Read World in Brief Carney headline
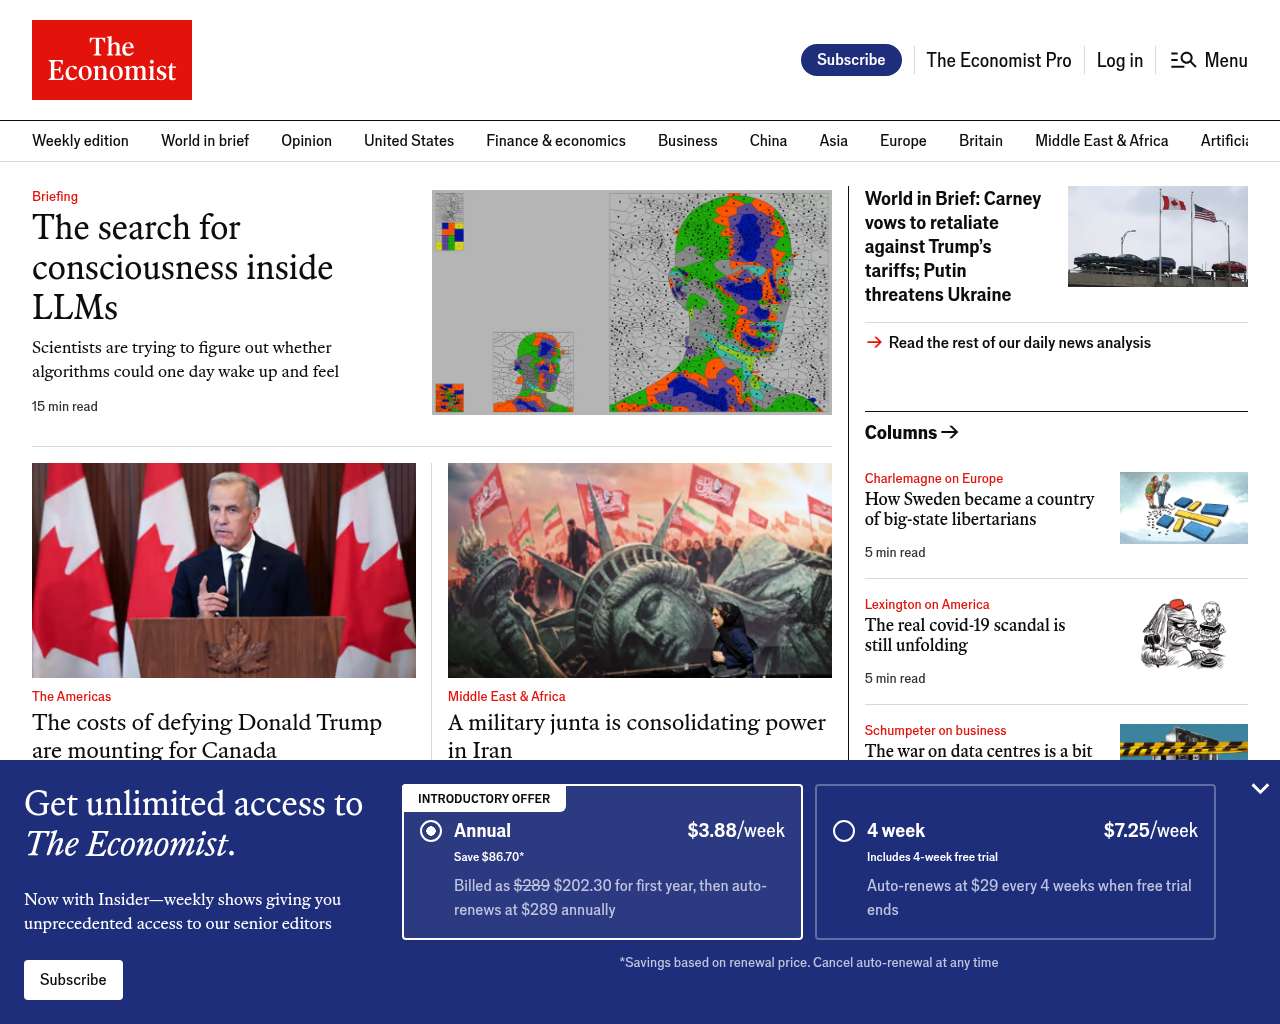Image resolution: width=1280 pixels, height=1024 pixels. [953, 246]
